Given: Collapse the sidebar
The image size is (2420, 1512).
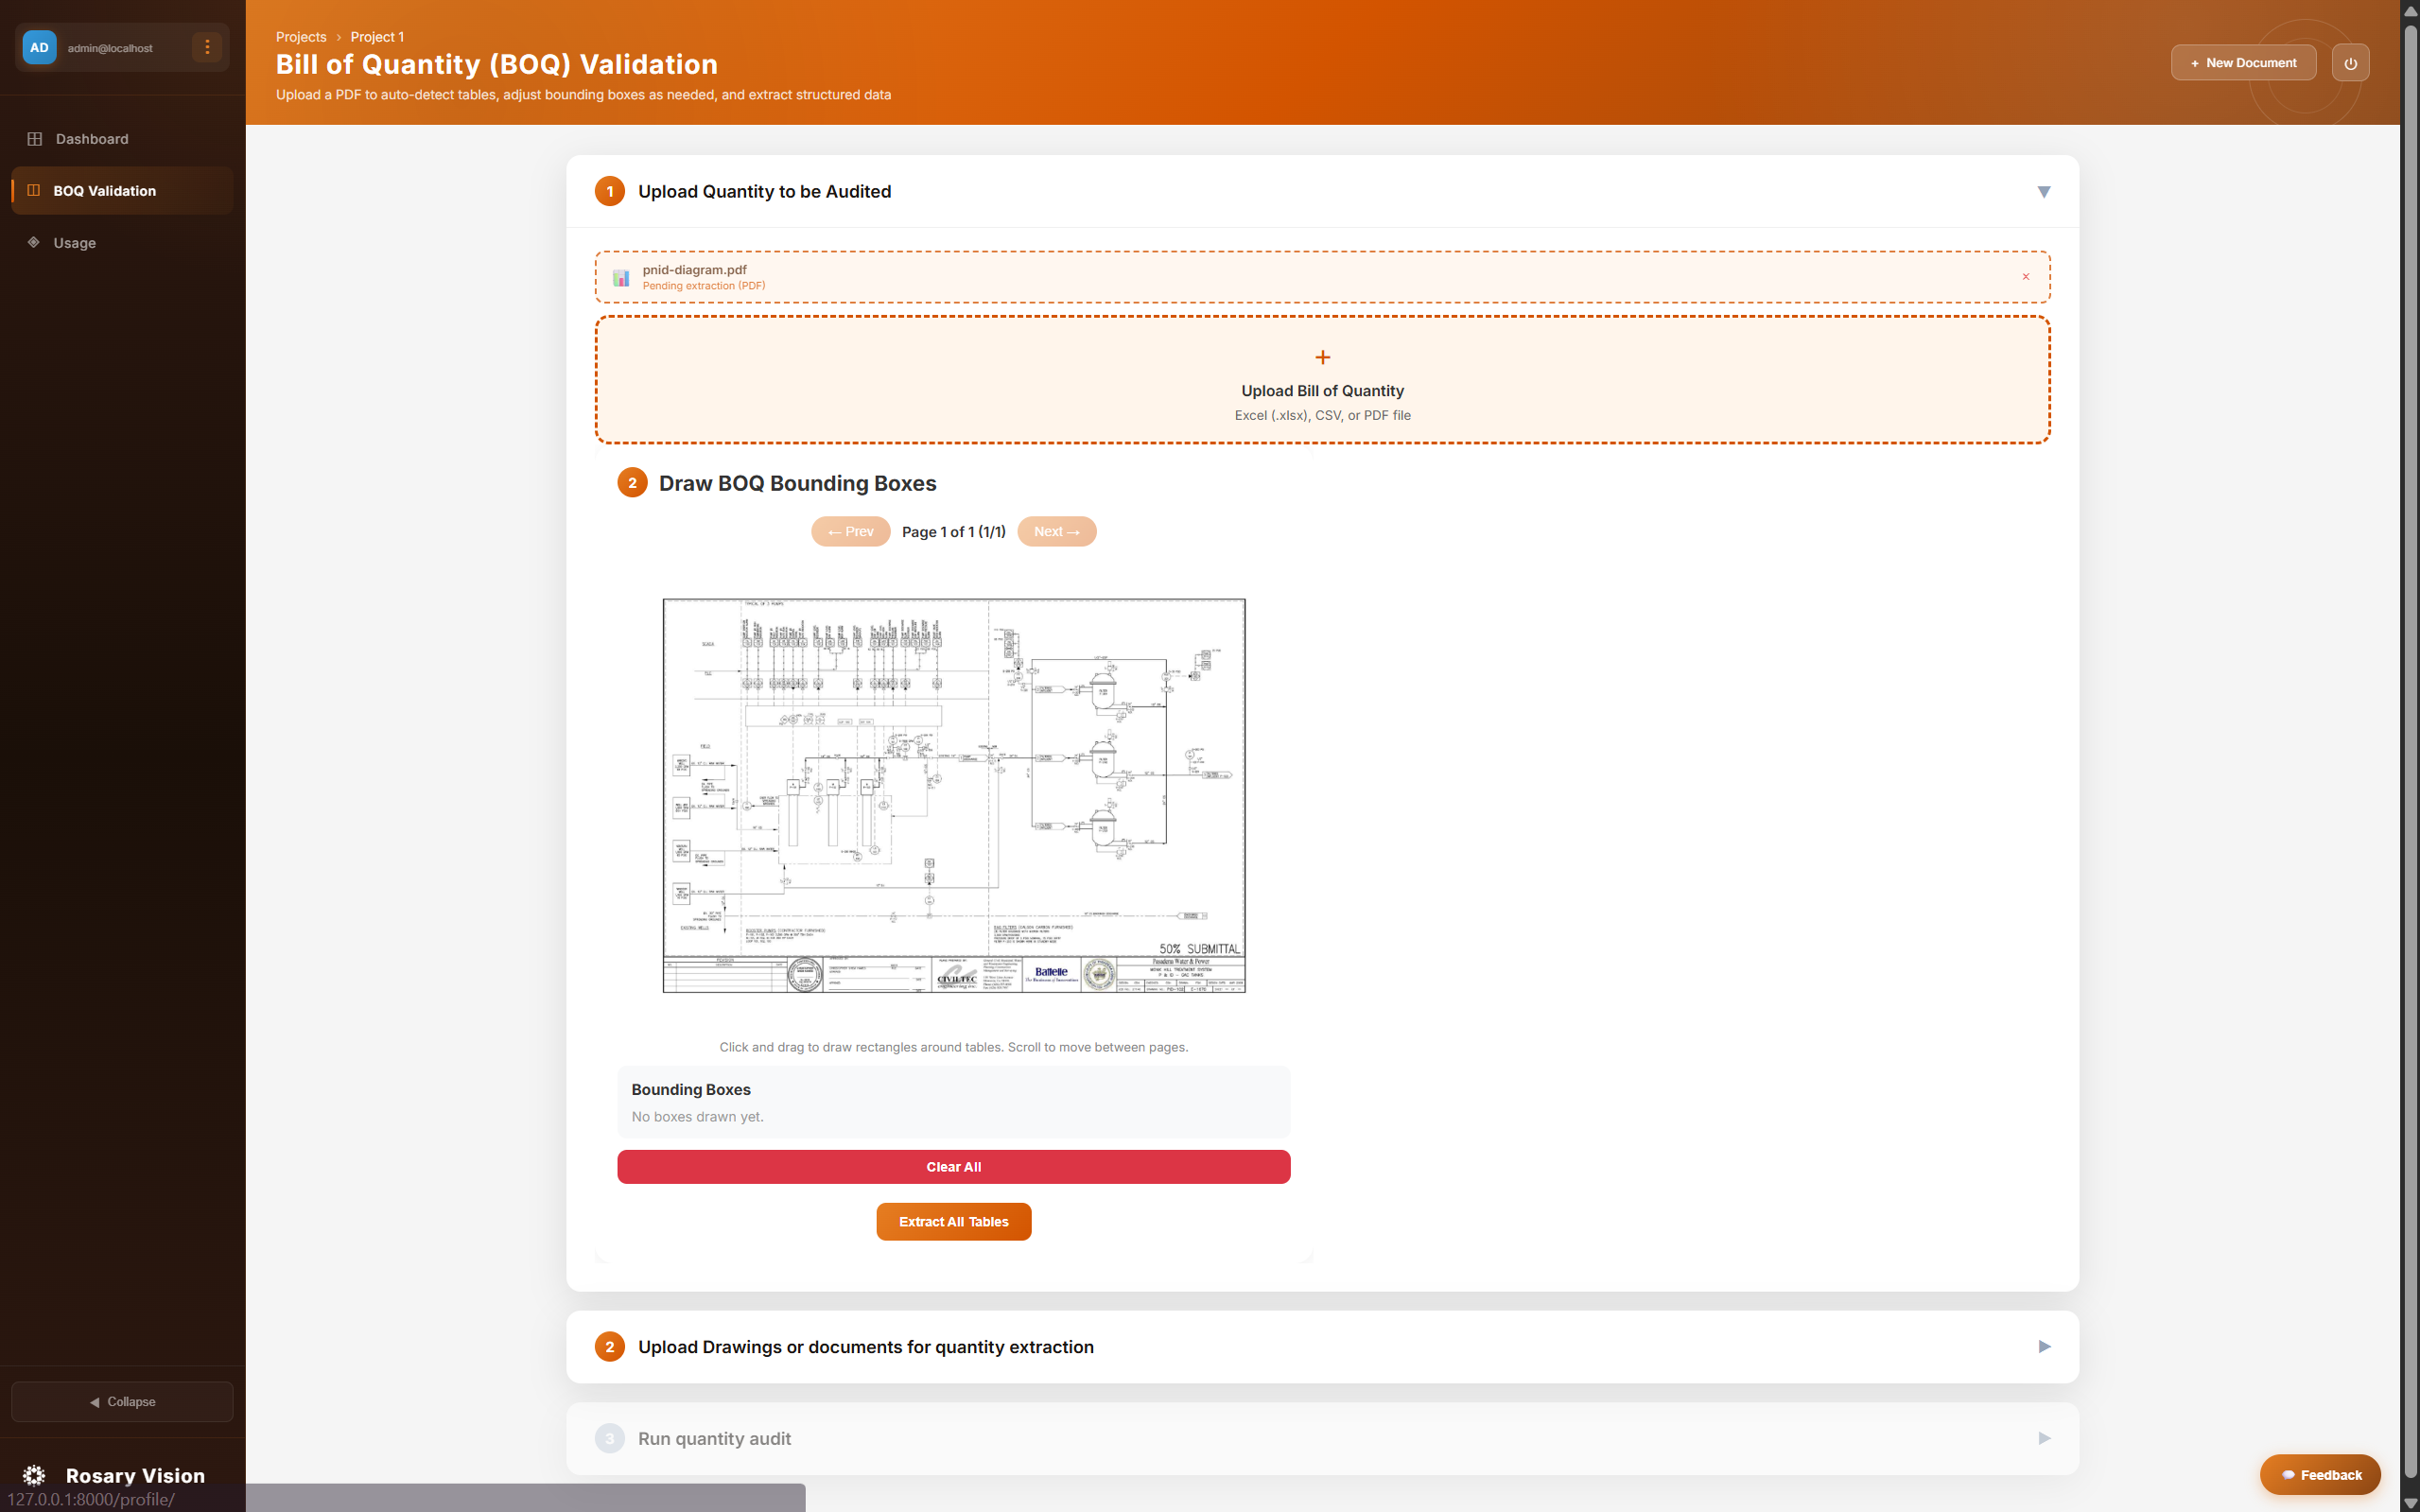Looking at the screenshot, I should click(122, 1401).
